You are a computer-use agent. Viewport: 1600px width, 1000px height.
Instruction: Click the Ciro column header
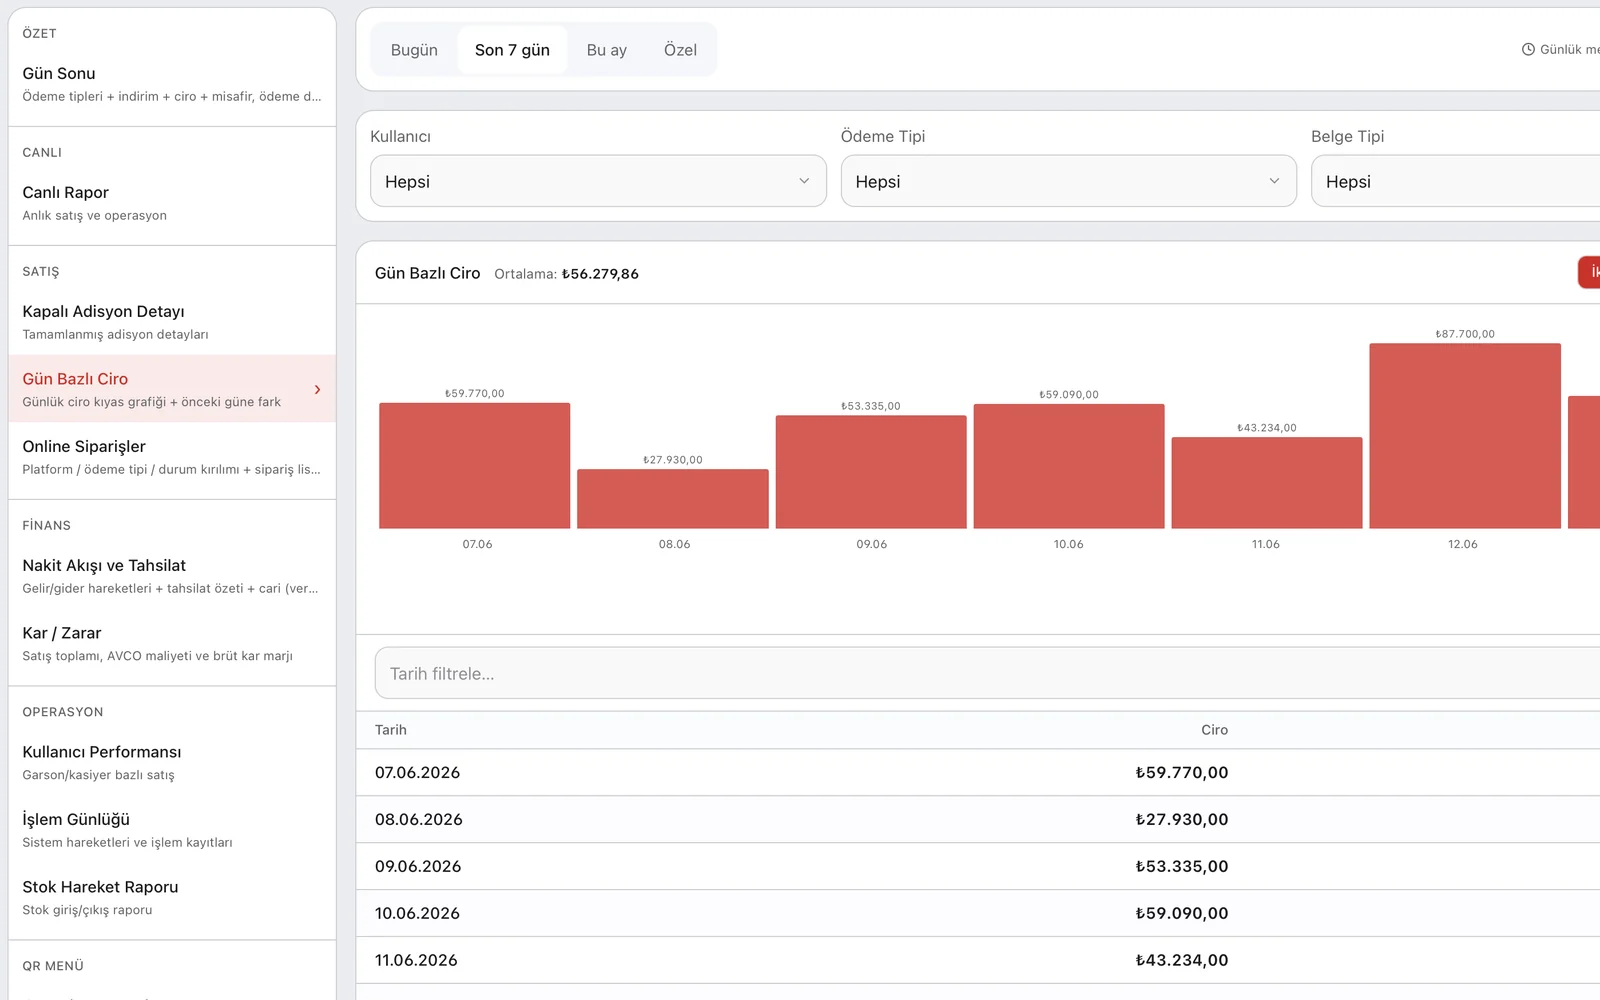point(1215,730)
